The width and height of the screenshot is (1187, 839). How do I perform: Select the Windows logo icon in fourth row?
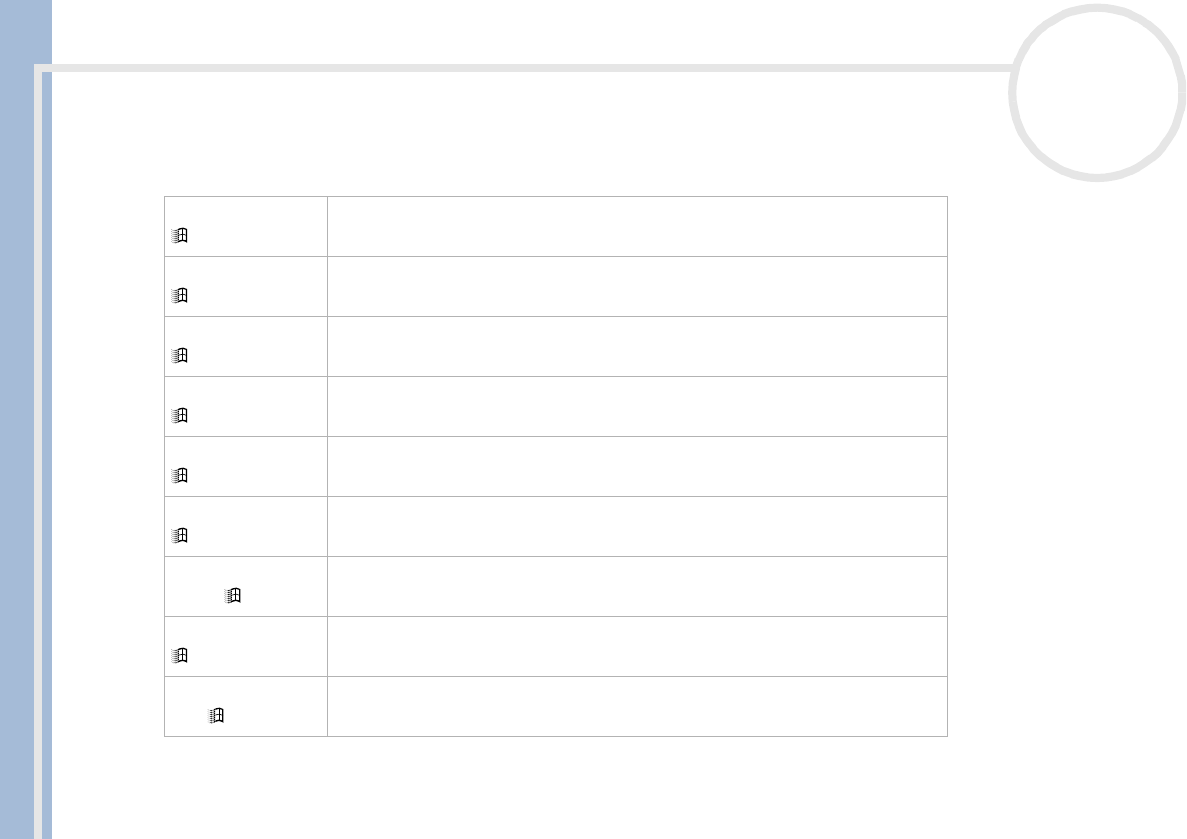179,415
